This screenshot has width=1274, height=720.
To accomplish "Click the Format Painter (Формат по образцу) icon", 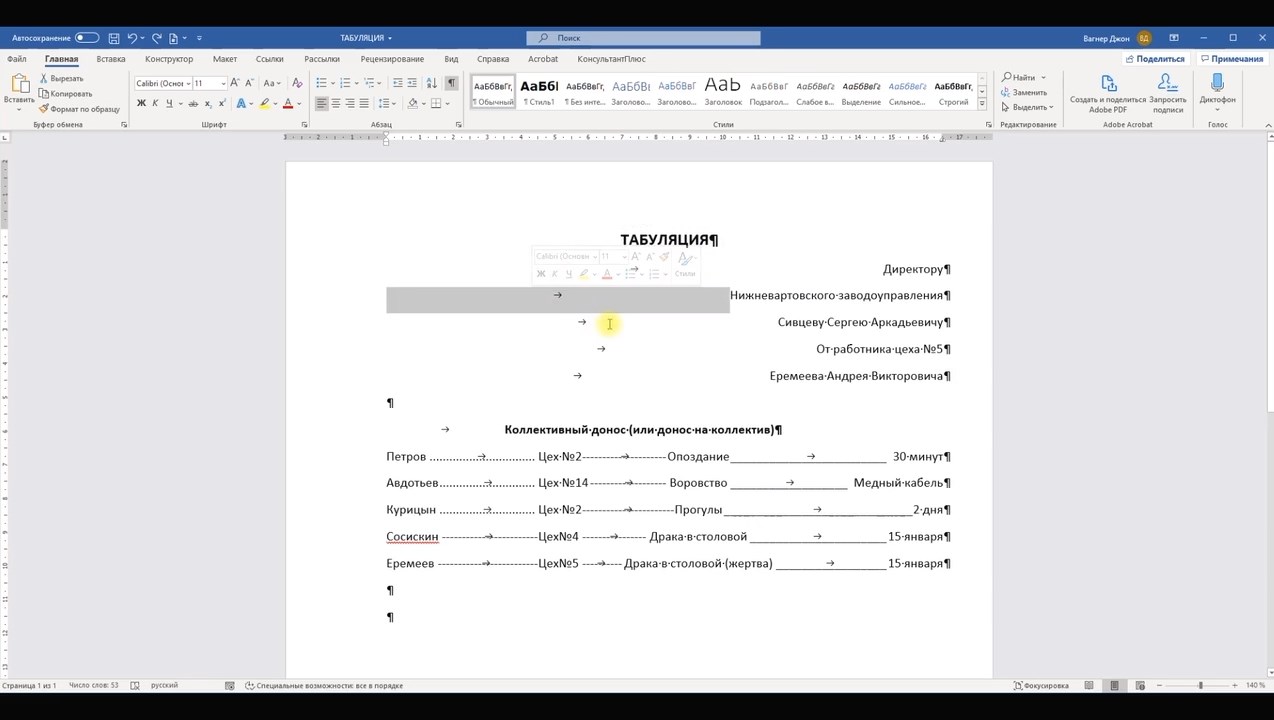I will 44,109.
